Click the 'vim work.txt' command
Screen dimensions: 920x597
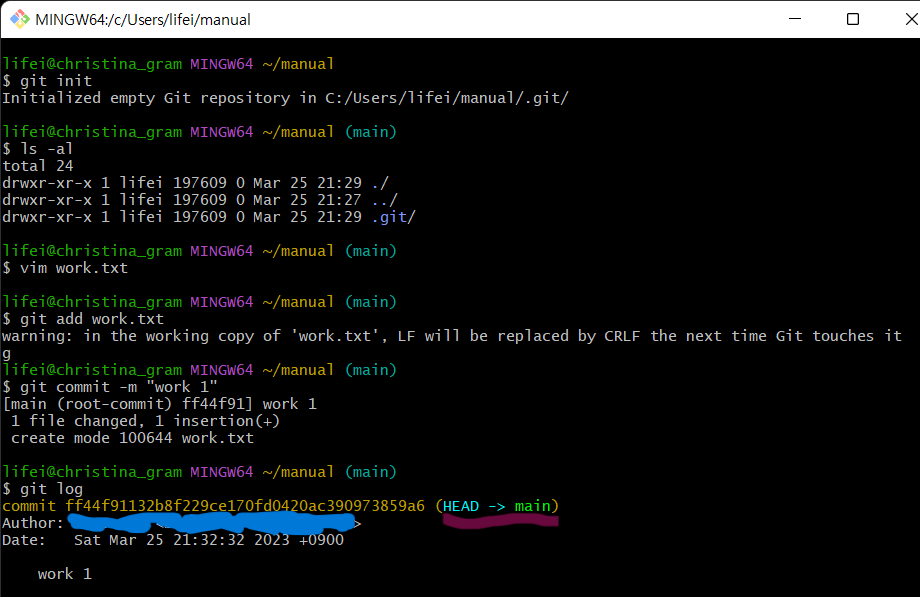pos(65,268)
